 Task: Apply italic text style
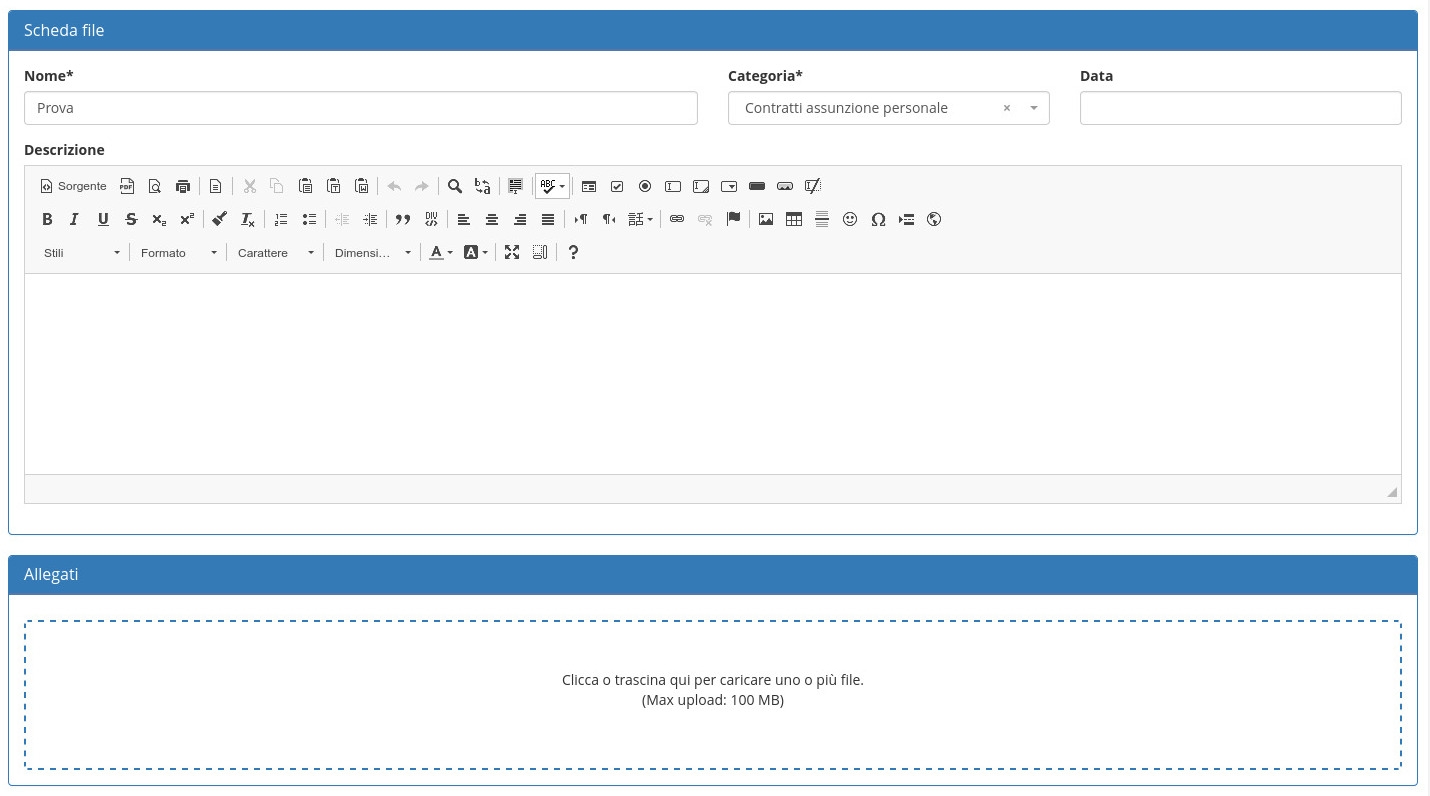click(74, 220)
